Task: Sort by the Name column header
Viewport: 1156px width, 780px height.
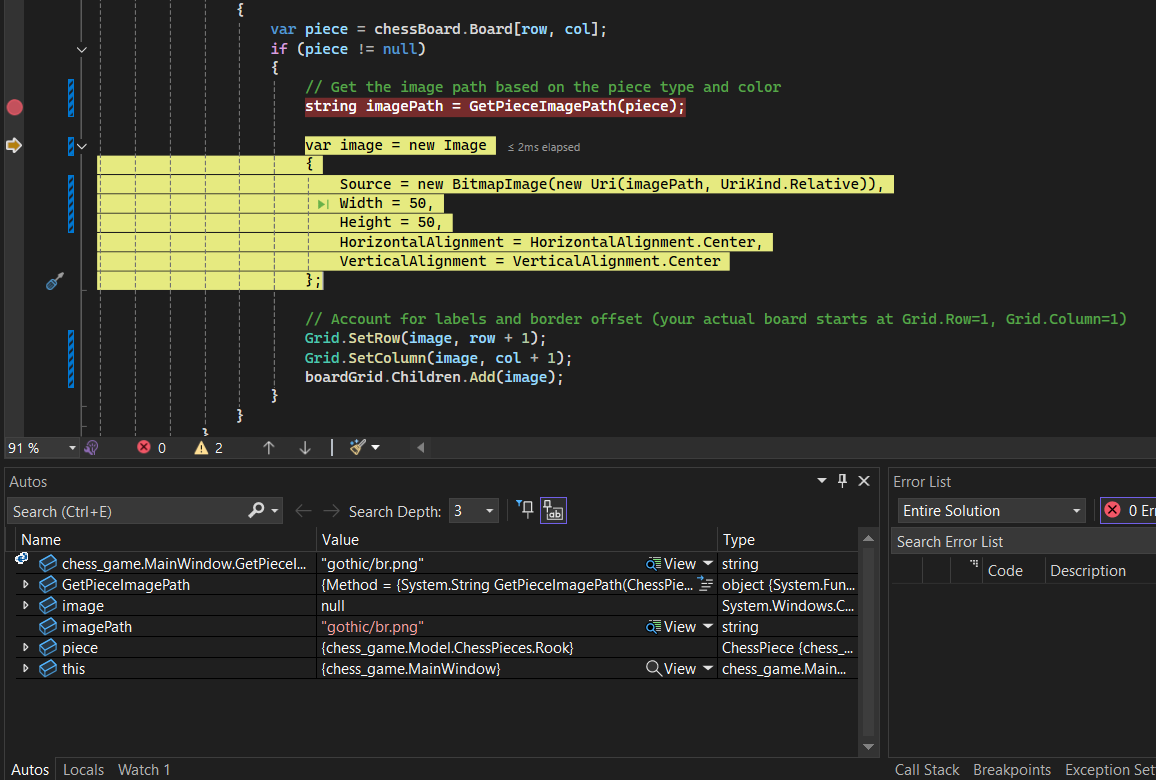Action: click(x=166, y=540)
